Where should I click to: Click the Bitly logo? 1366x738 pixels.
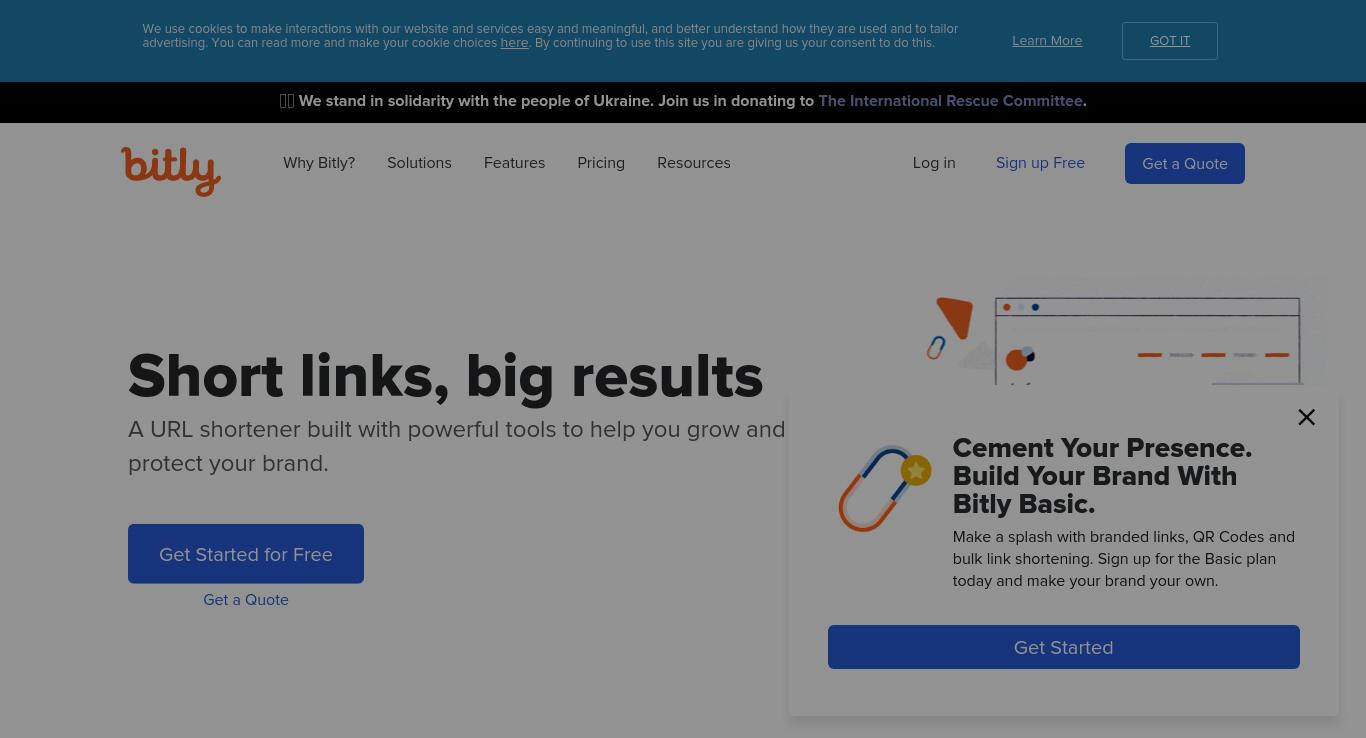coord(171,171)
